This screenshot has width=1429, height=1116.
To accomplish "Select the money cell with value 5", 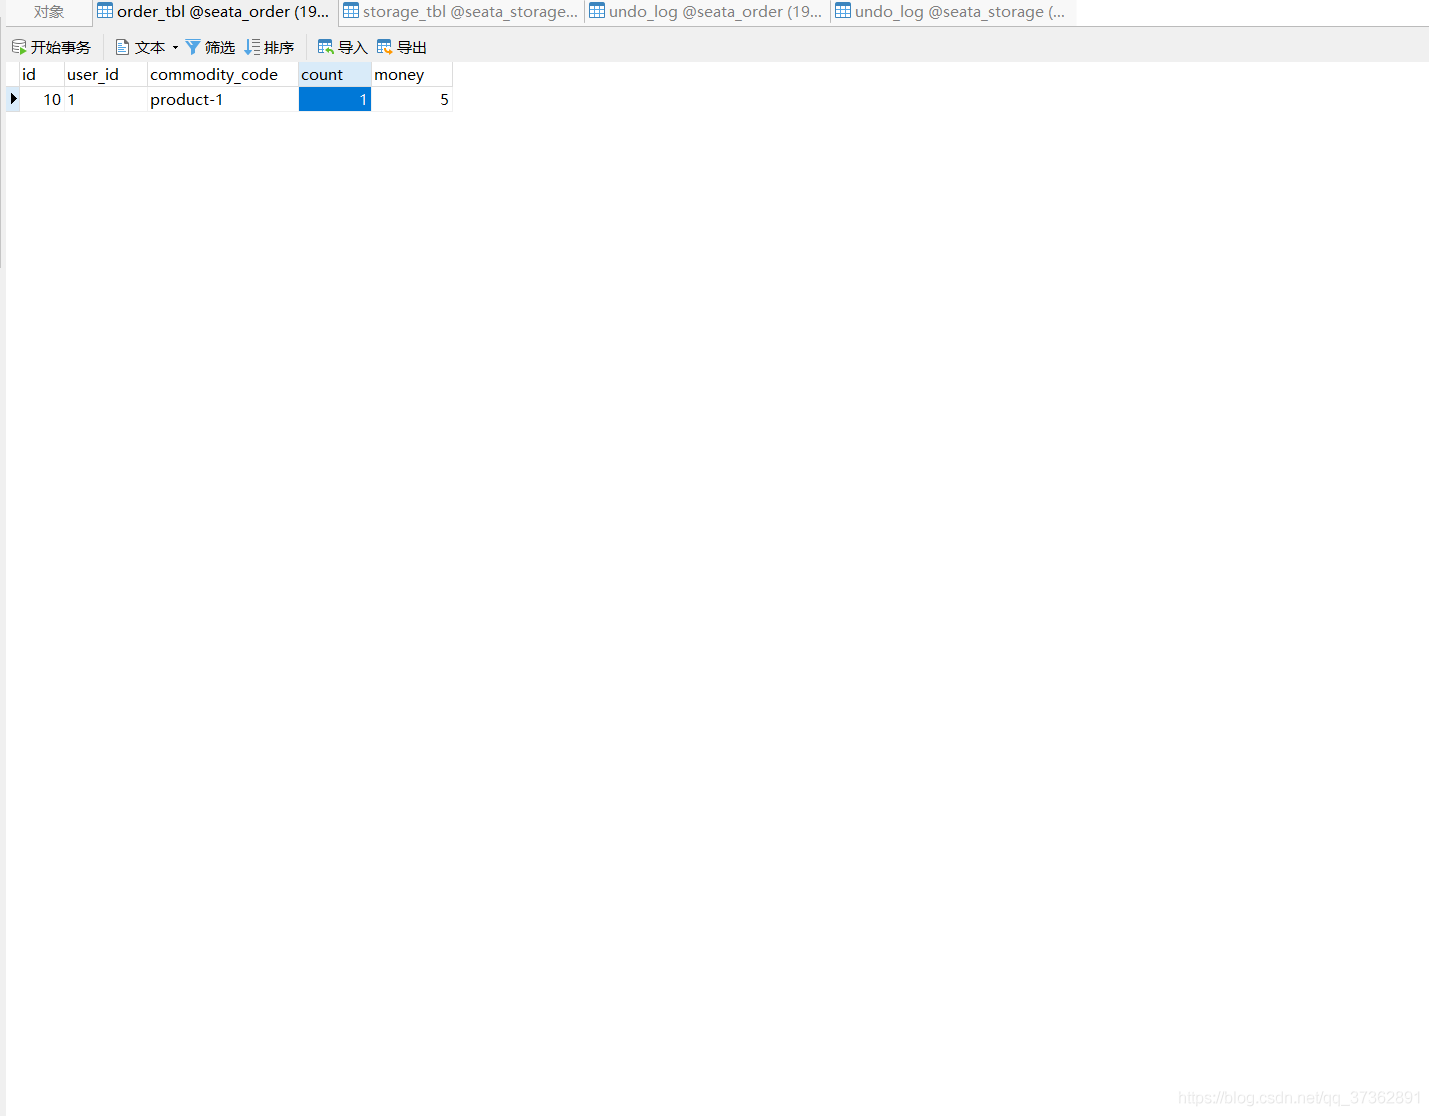I will tap(412, 99).
